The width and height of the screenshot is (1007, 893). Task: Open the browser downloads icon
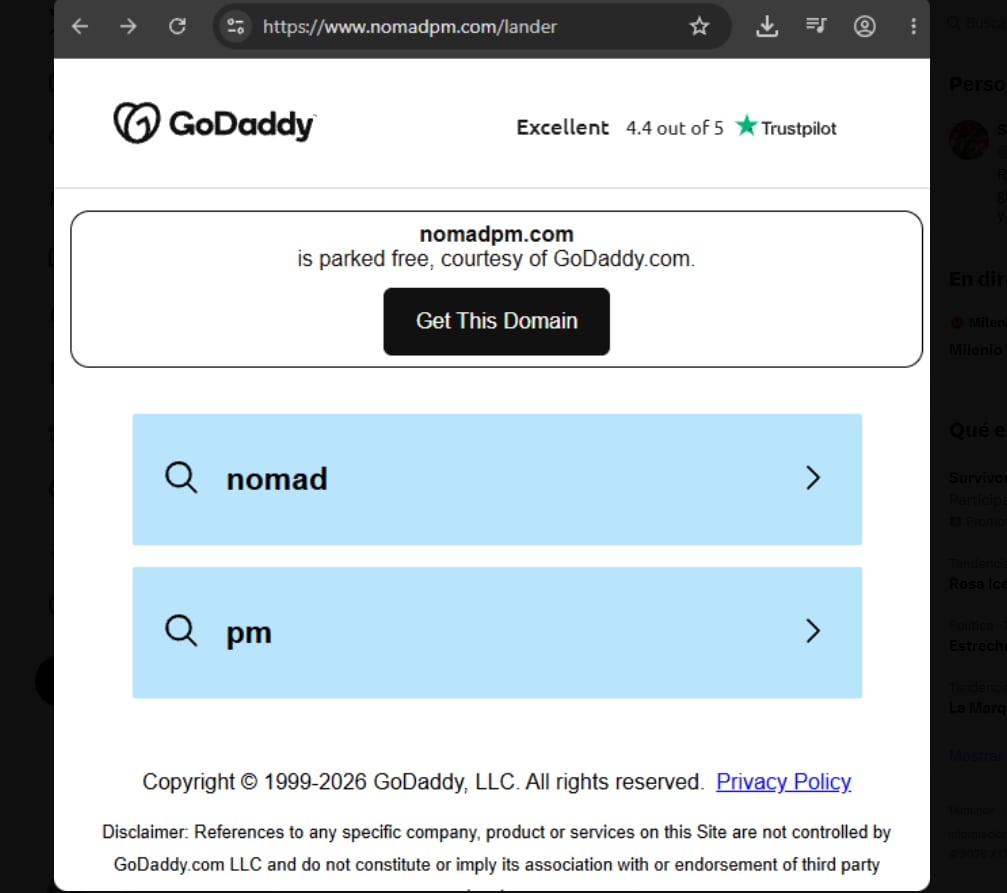[767, 26]
